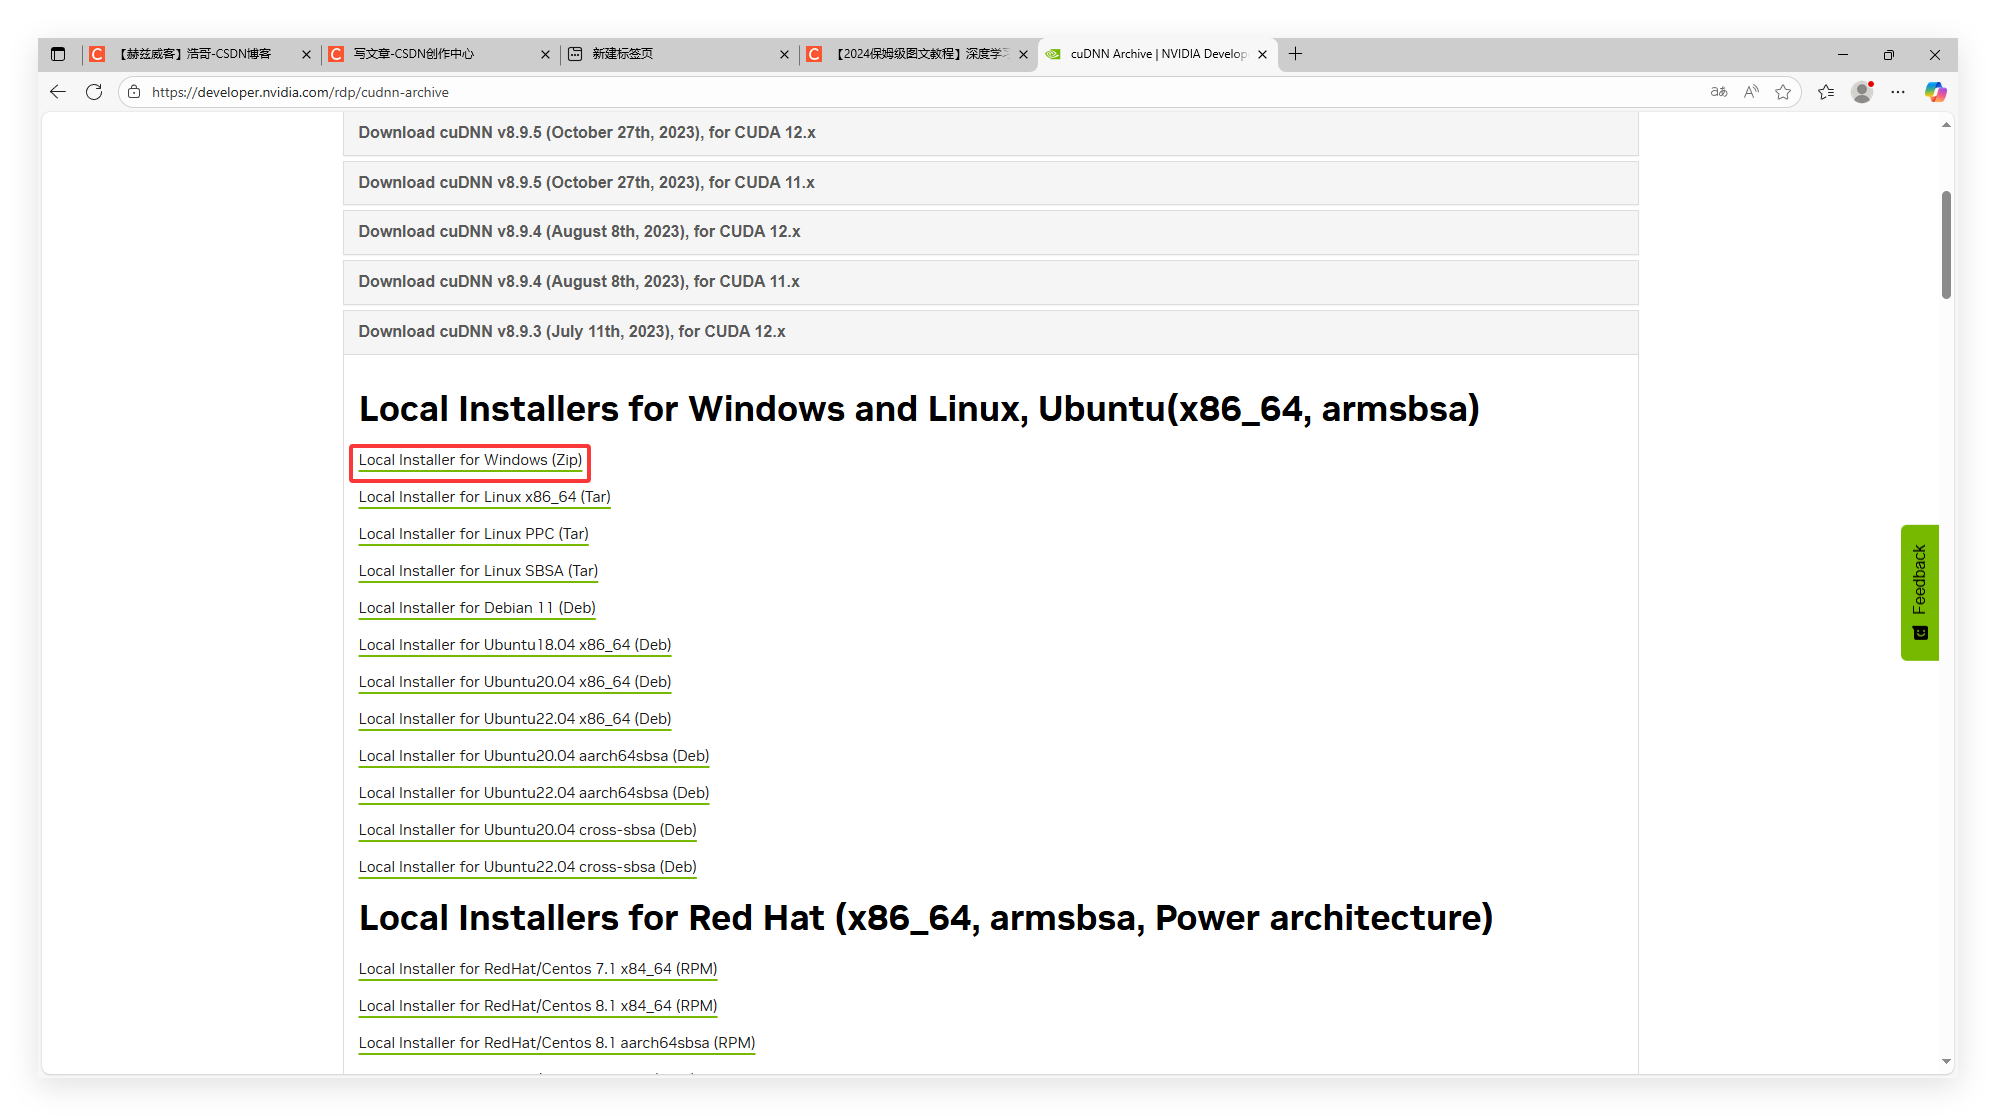Image resolution: width=1996 pixels, height=1116 pixels.
Task: Click the translate page icon
Action: point(1718,92)
